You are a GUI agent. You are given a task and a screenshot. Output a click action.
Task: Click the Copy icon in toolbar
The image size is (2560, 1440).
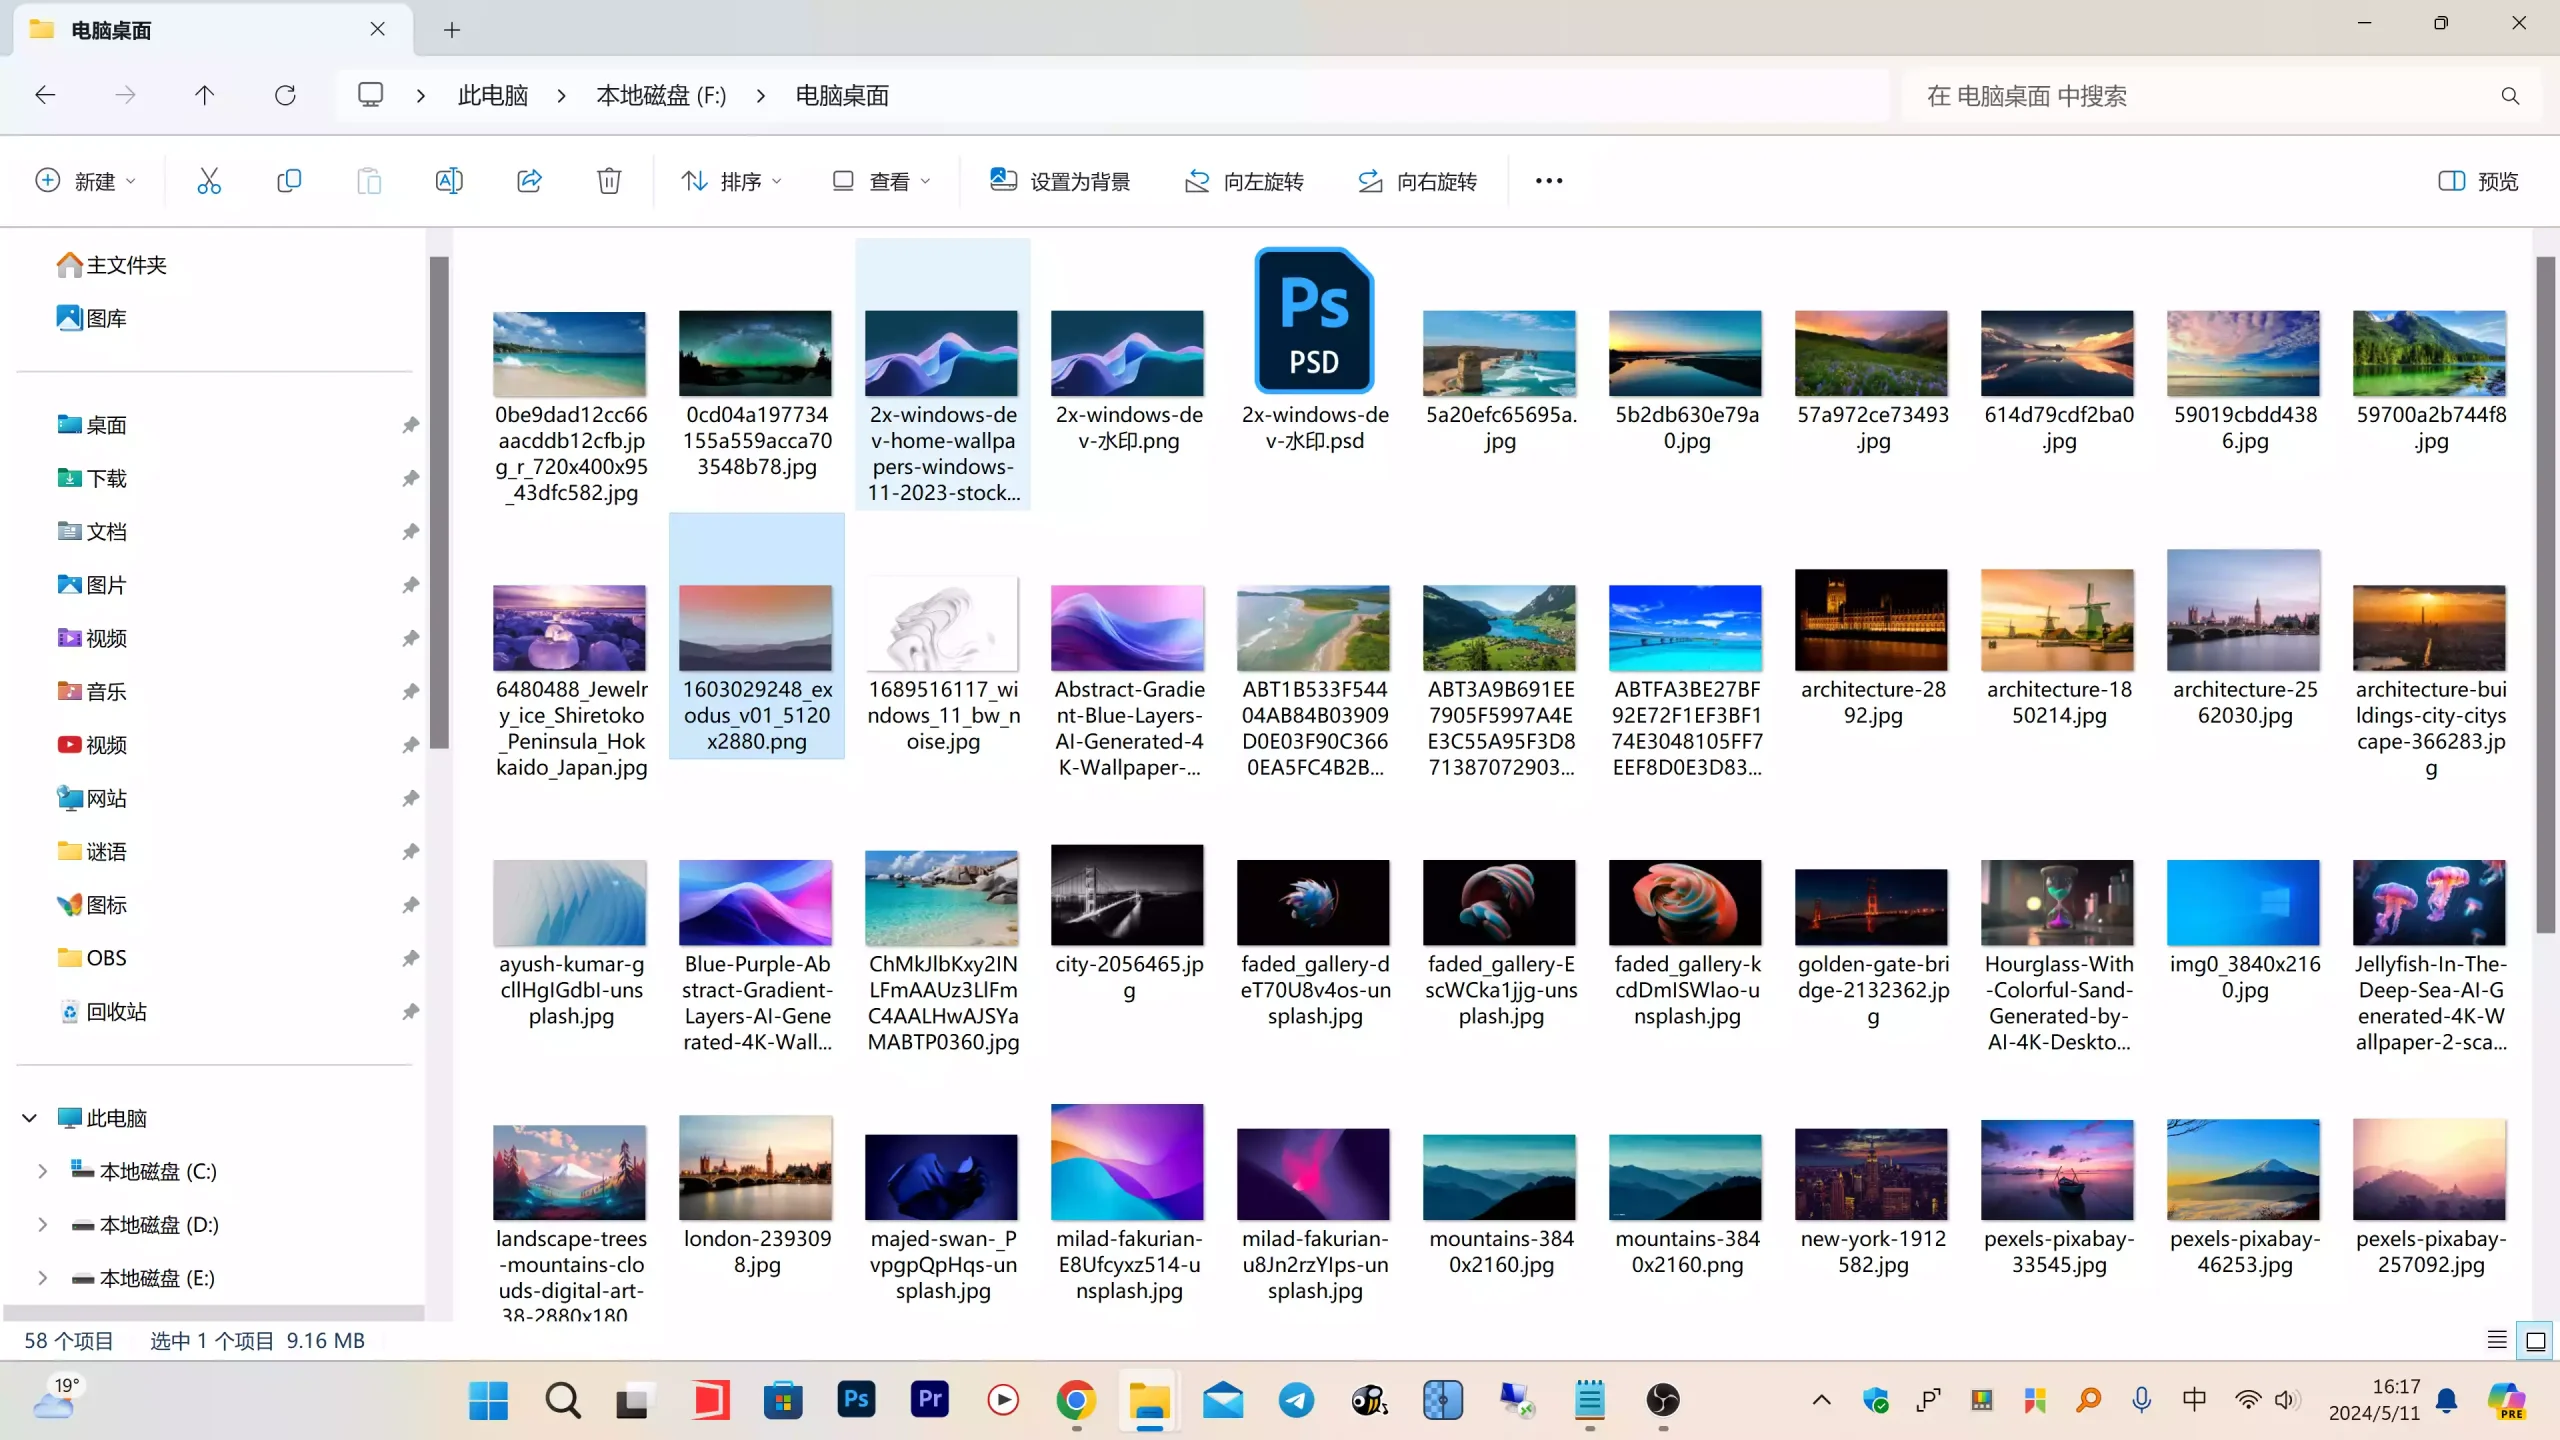[x=288, y=181]
